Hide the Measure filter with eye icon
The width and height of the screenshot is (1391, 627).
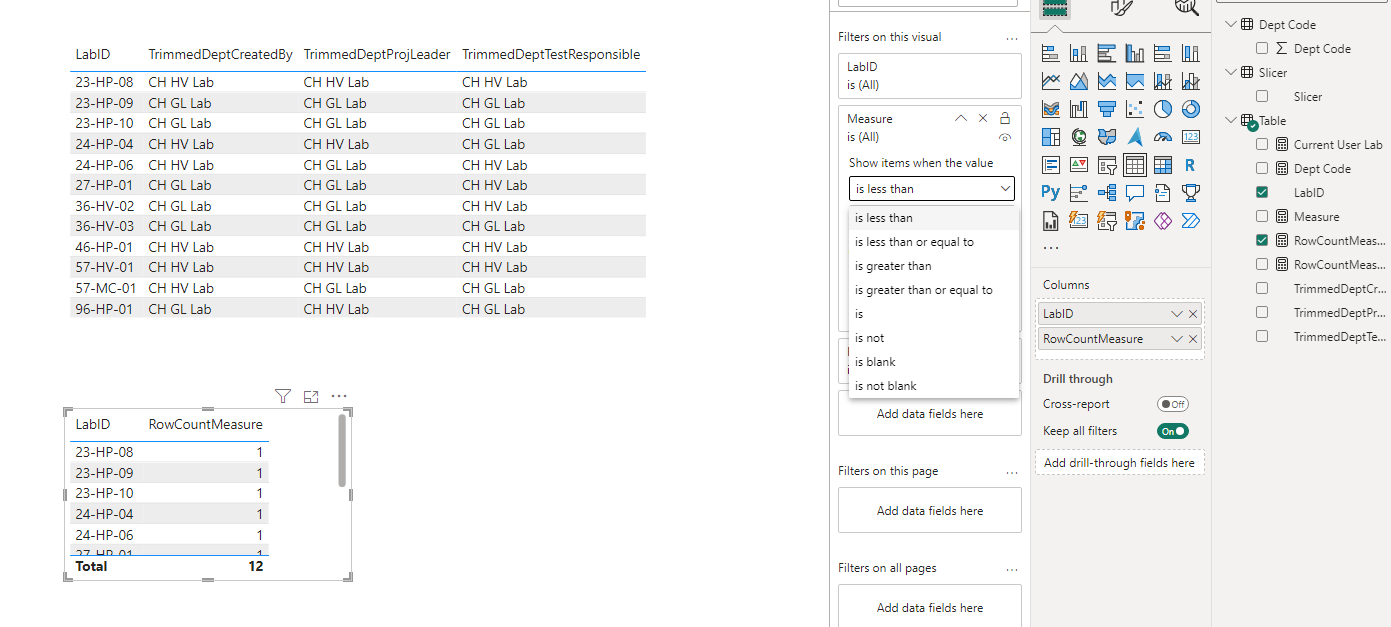click(x=1005, y=137)
